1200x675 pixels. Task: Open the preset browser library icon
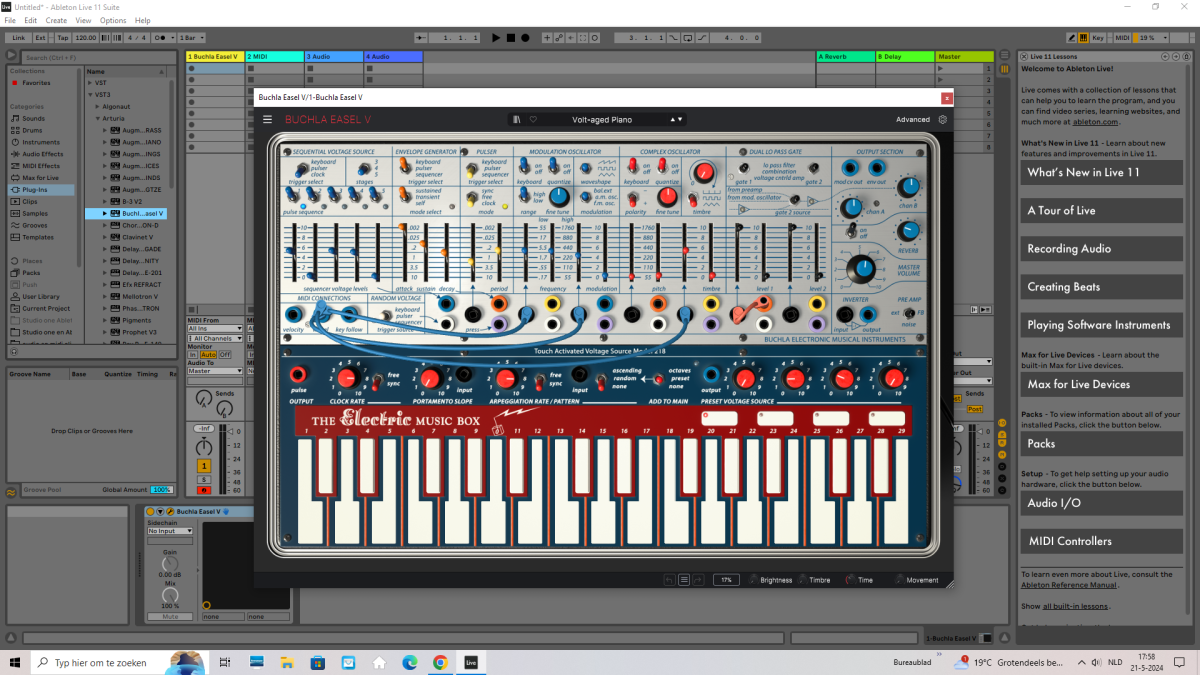pyautogui.click(x=516, y=119)
